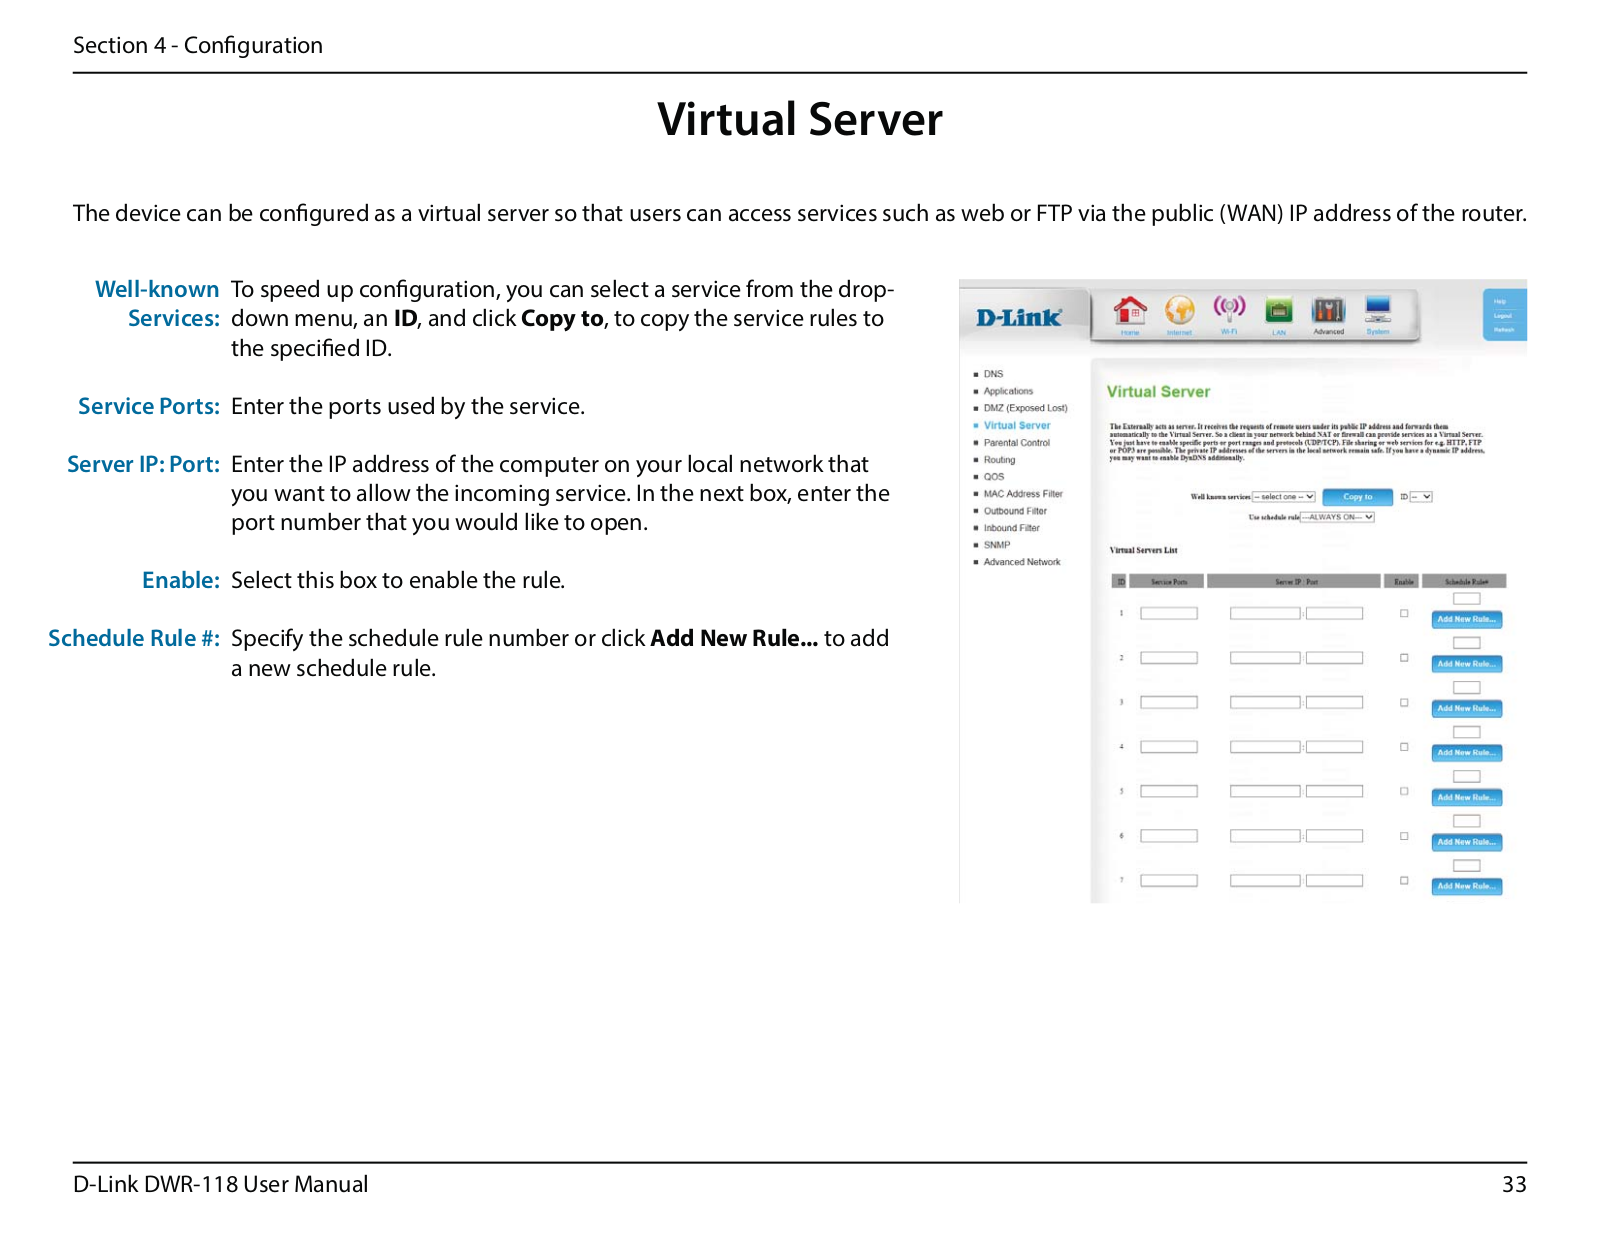Click Add New Rule for row 4

click(x=1467, y=753)
